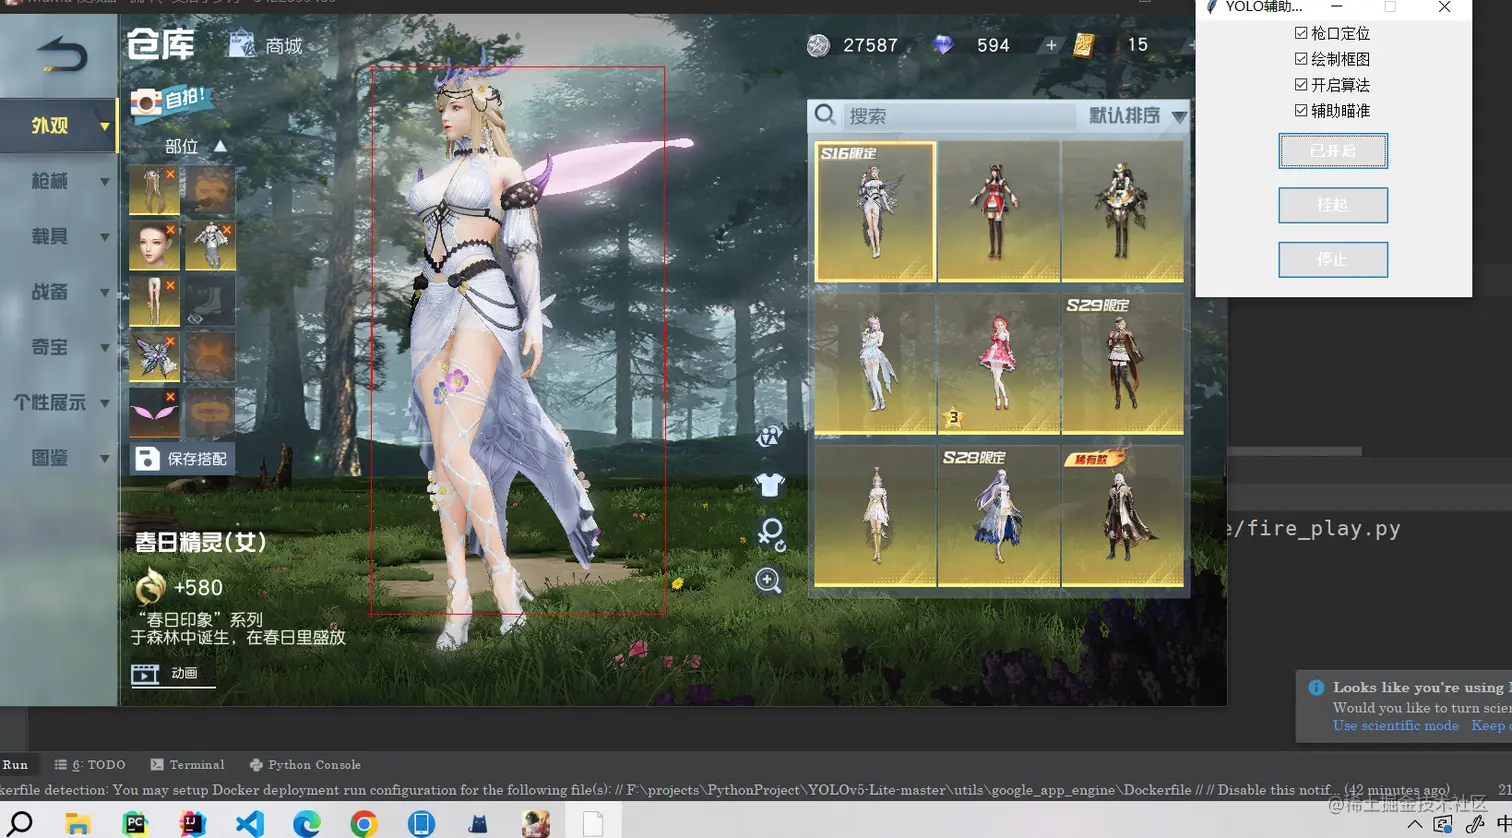The image size is (1512, 838).
Task: Toggle the hidden boots slot eye icon
Action: (x=196, y=318)
